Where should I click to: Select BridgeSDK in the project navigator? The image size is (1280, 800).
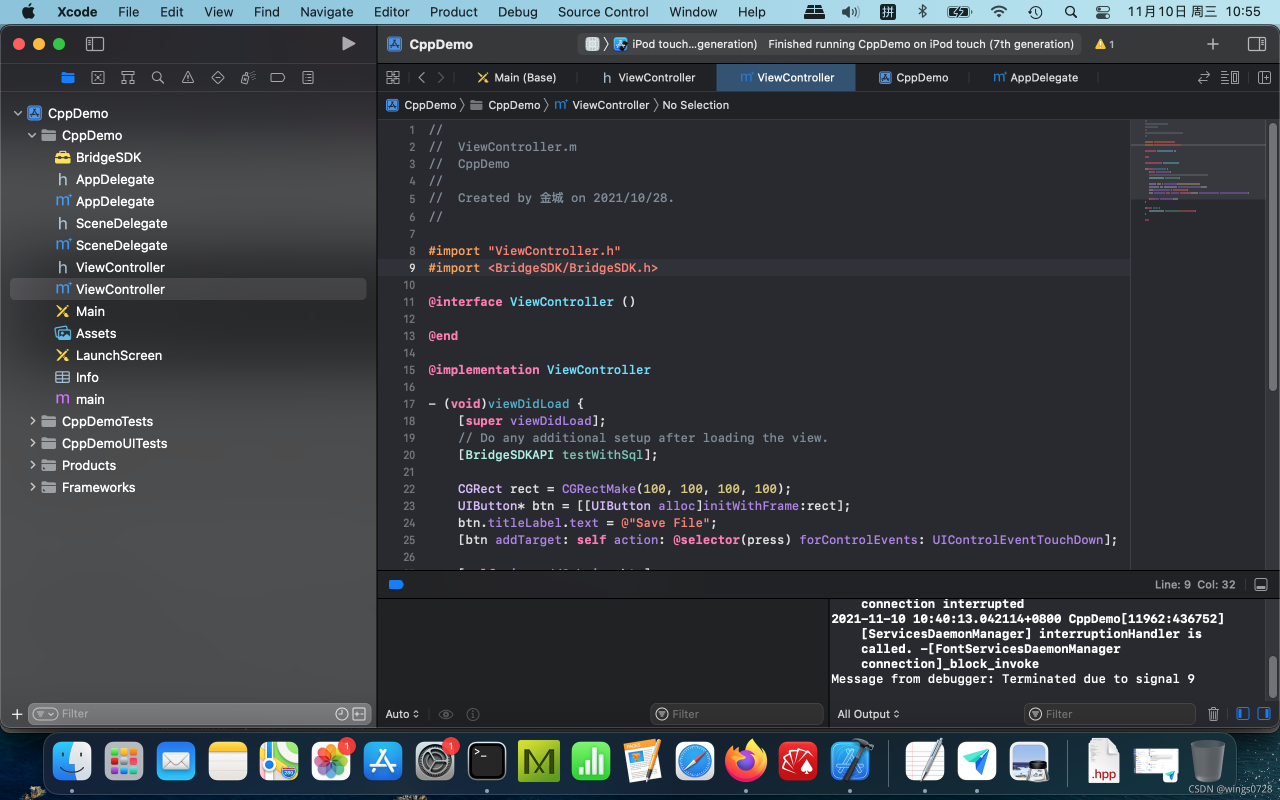(108, 157)
